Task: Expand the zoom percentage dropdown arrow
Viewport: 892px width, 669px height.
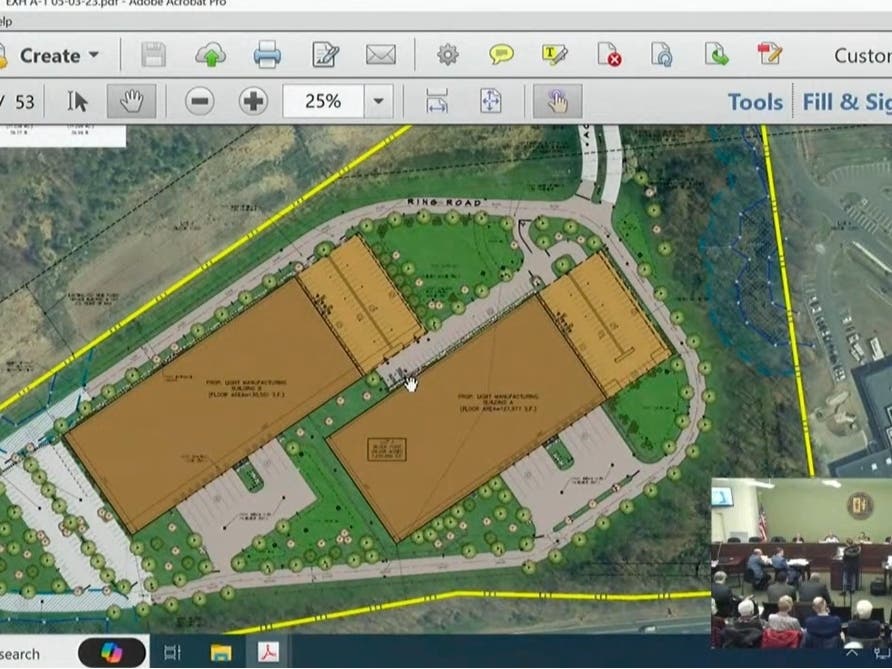Action: pos(378,101)
